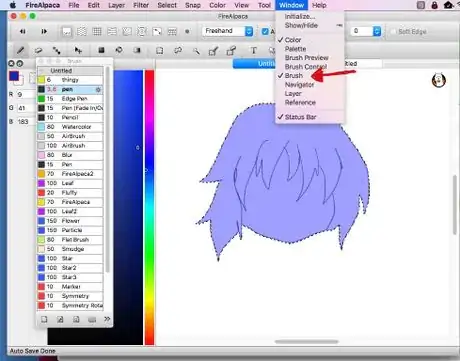Select the Magic Wand tool
The width and height of the screenshot is (460, 361).
coord(196,51)
